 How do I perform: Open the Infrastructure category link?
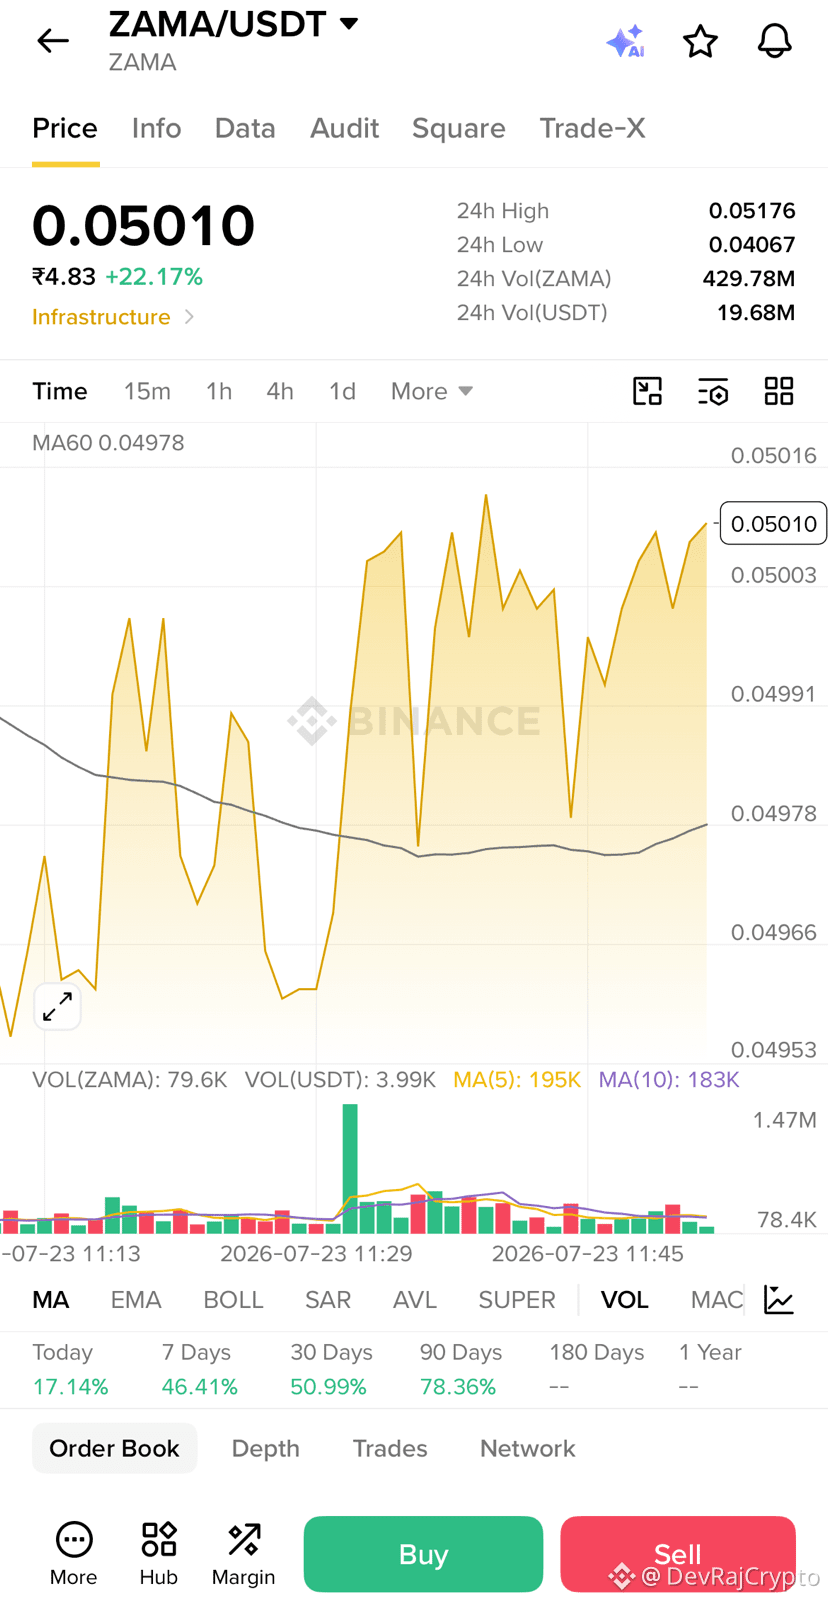(x=113, y=317)
